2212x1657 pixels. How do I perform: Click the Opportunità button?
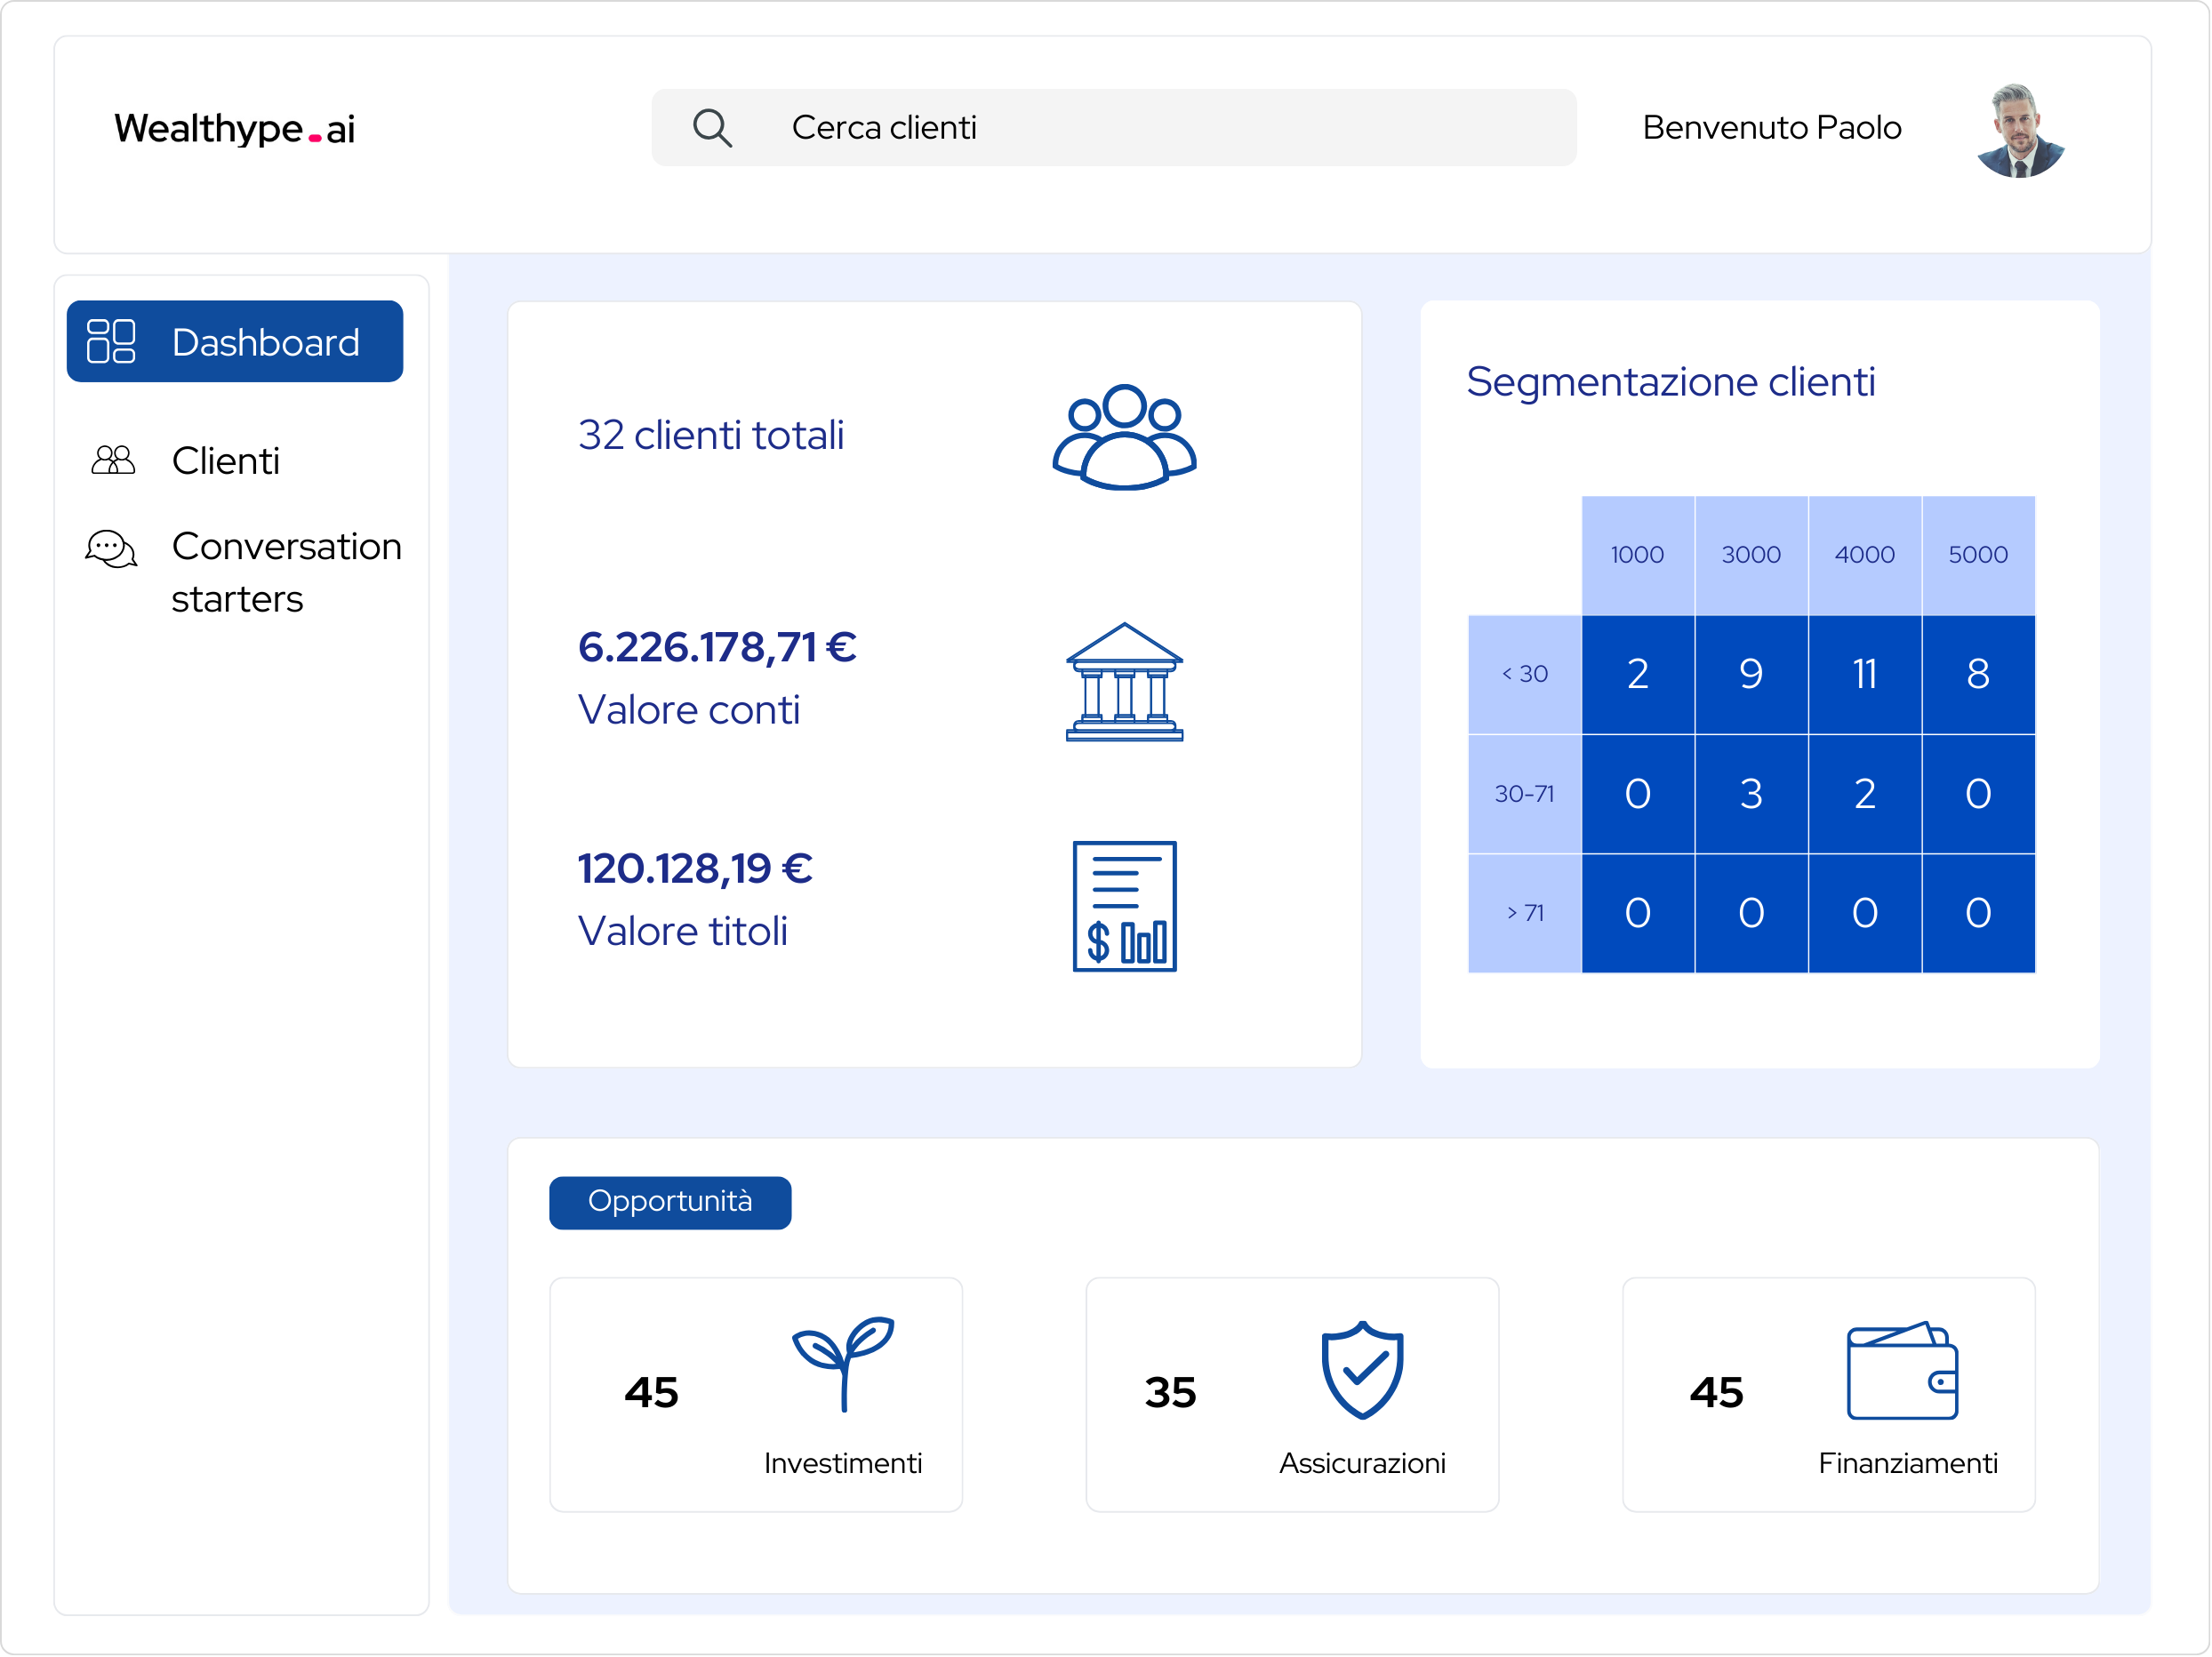[x=670, y=1202]
